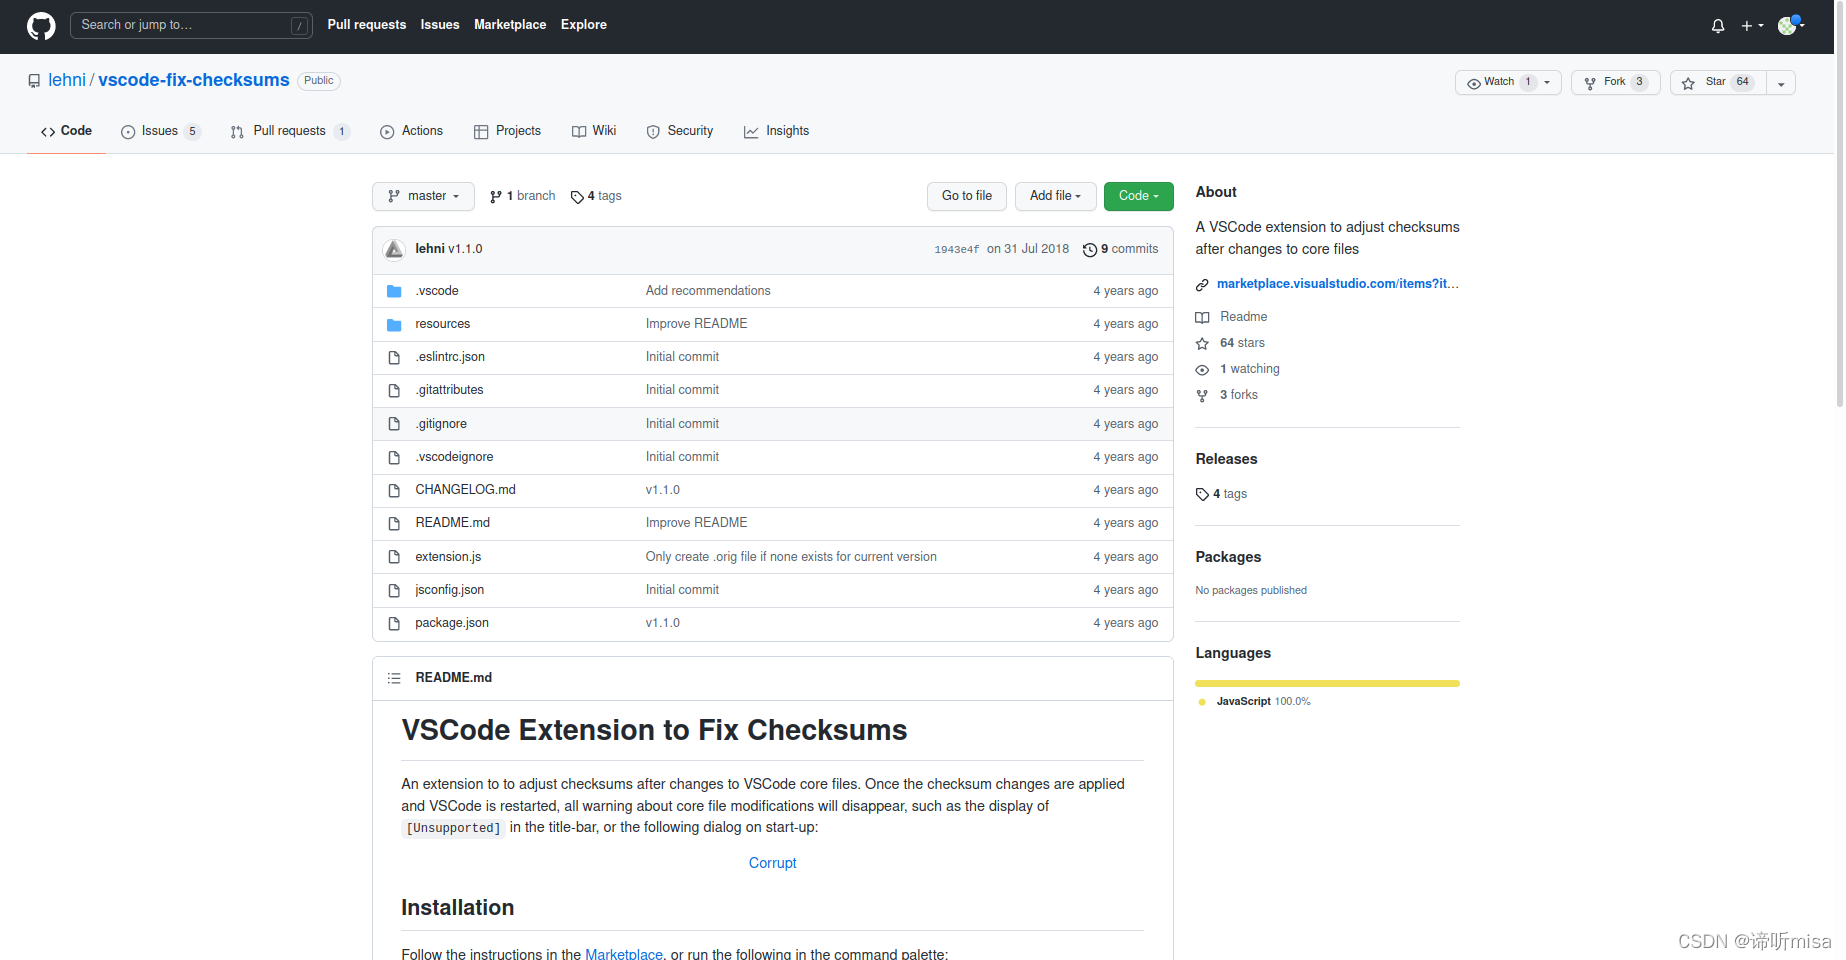Open 4 tags under Releases
The image size is (1846, 960).
pos(1221,494)
